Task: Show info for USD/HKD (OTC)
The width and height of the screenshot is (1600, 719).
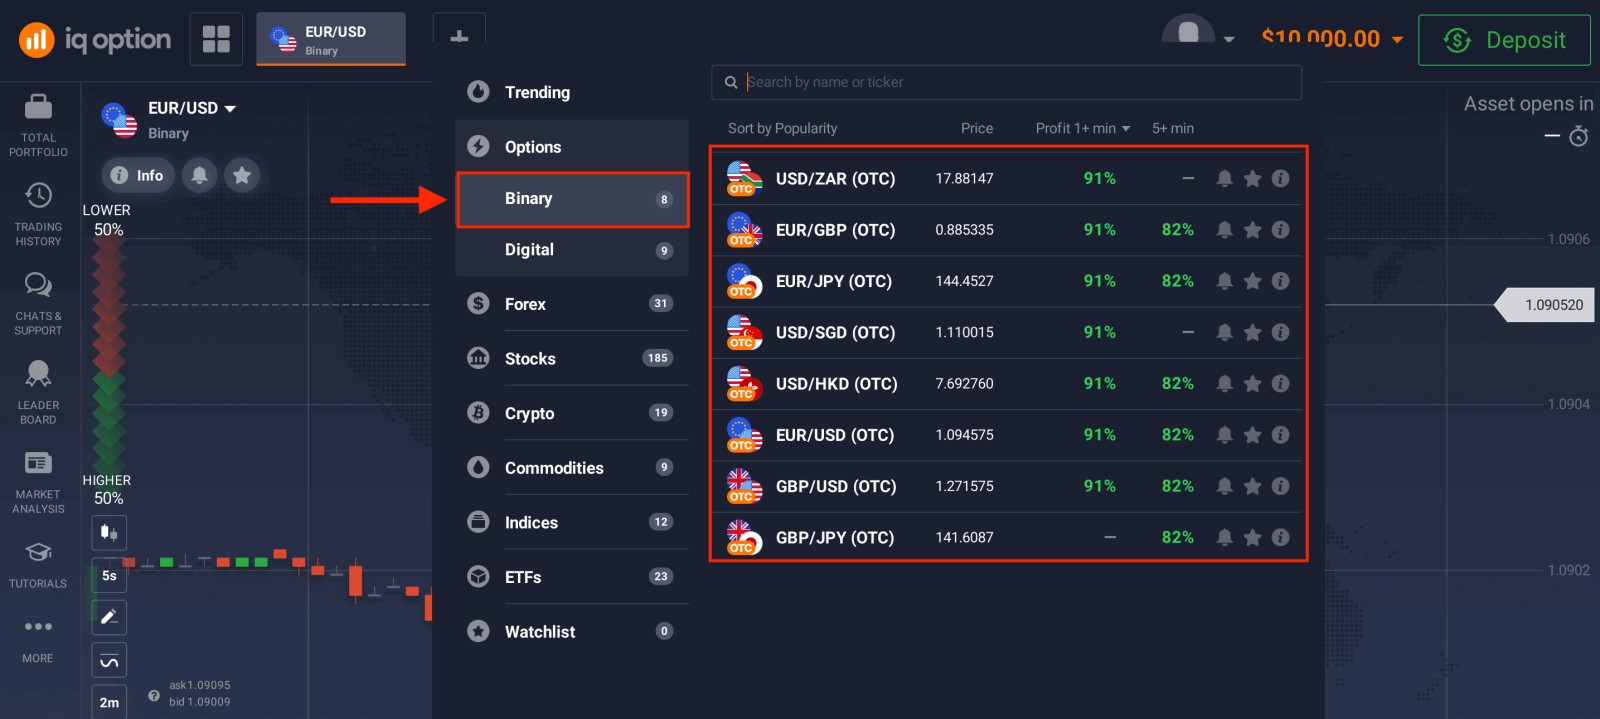Action: point(1280,384)
